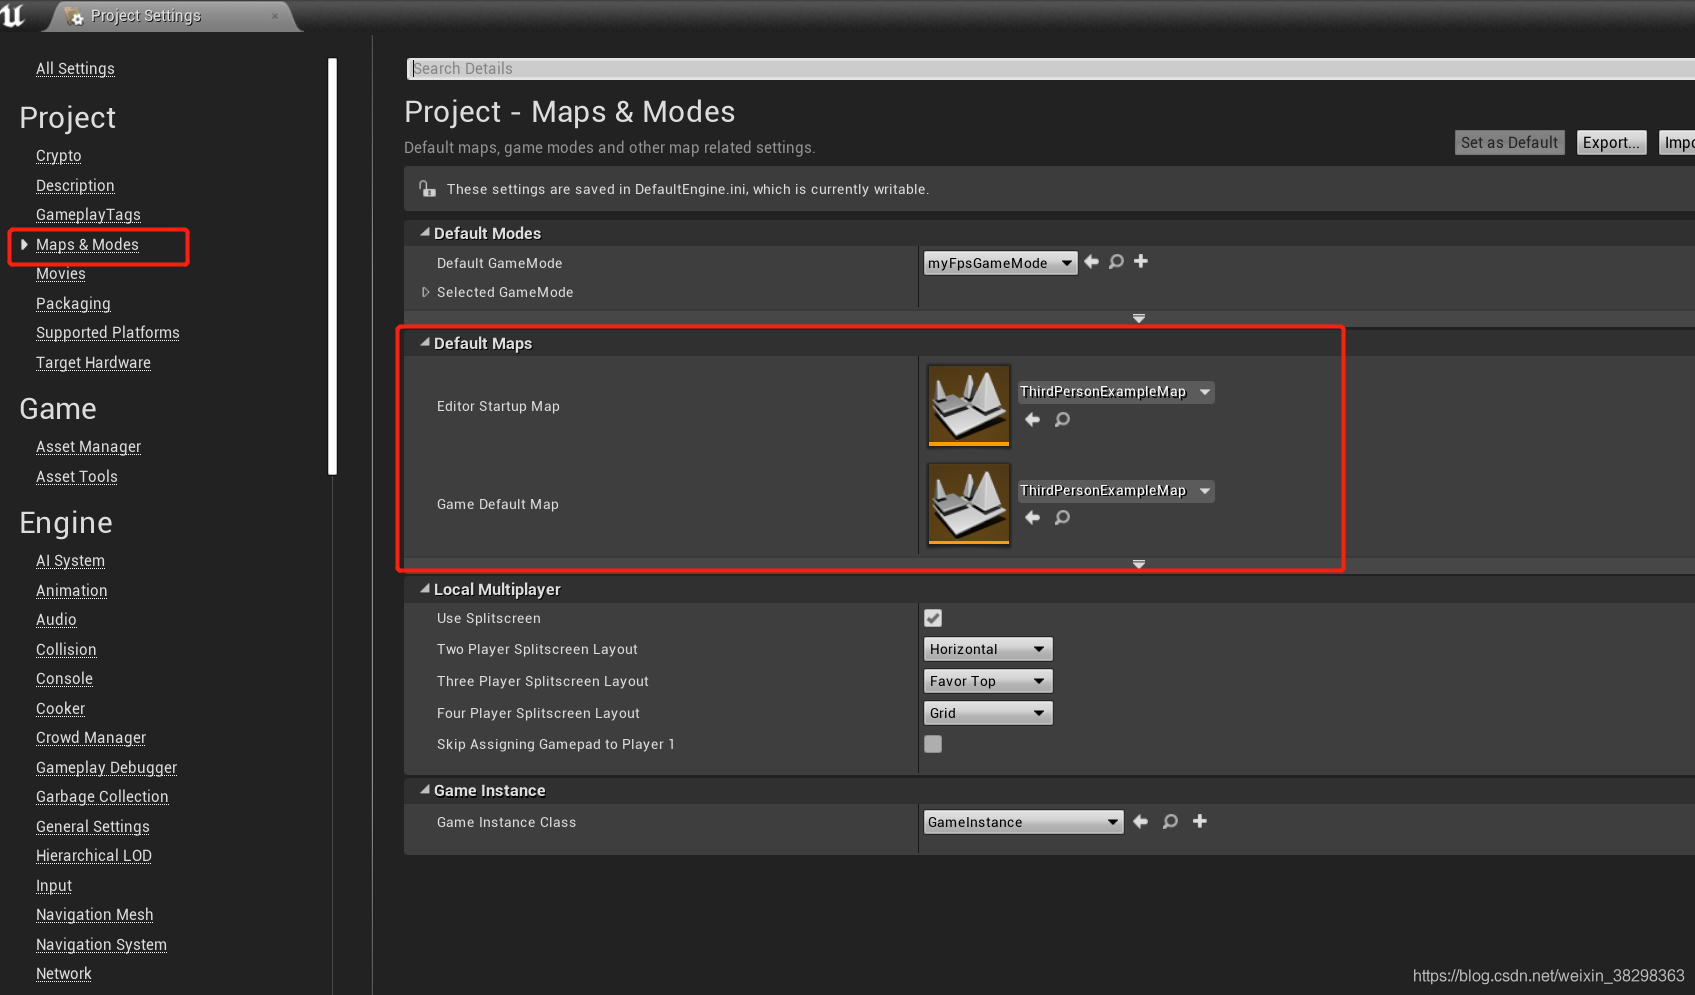Open AI System settings

coord(70,561)
